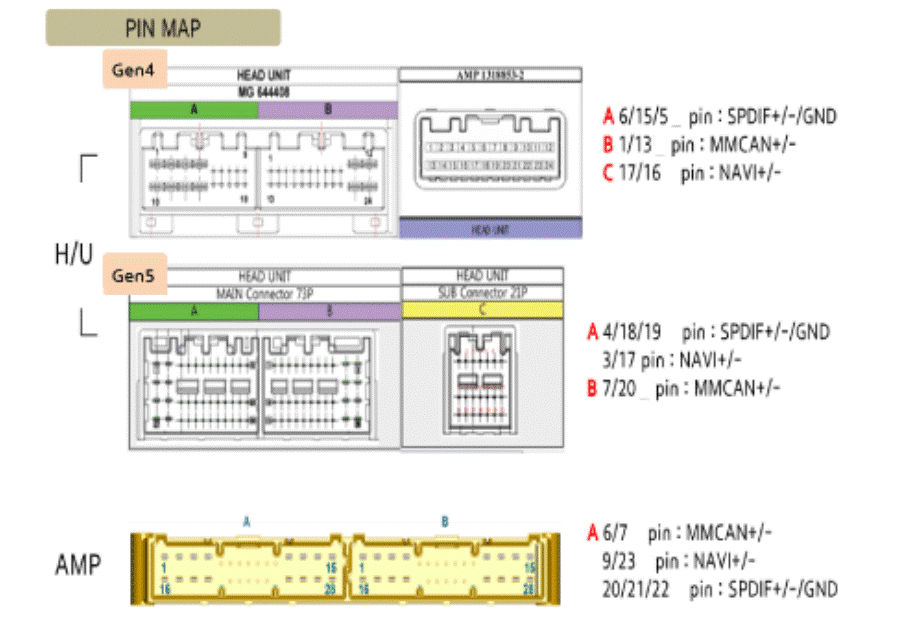Click the small A label above the yellow AMP connector
The width and height of the screenshot is (920, 636).
(247, 522)
